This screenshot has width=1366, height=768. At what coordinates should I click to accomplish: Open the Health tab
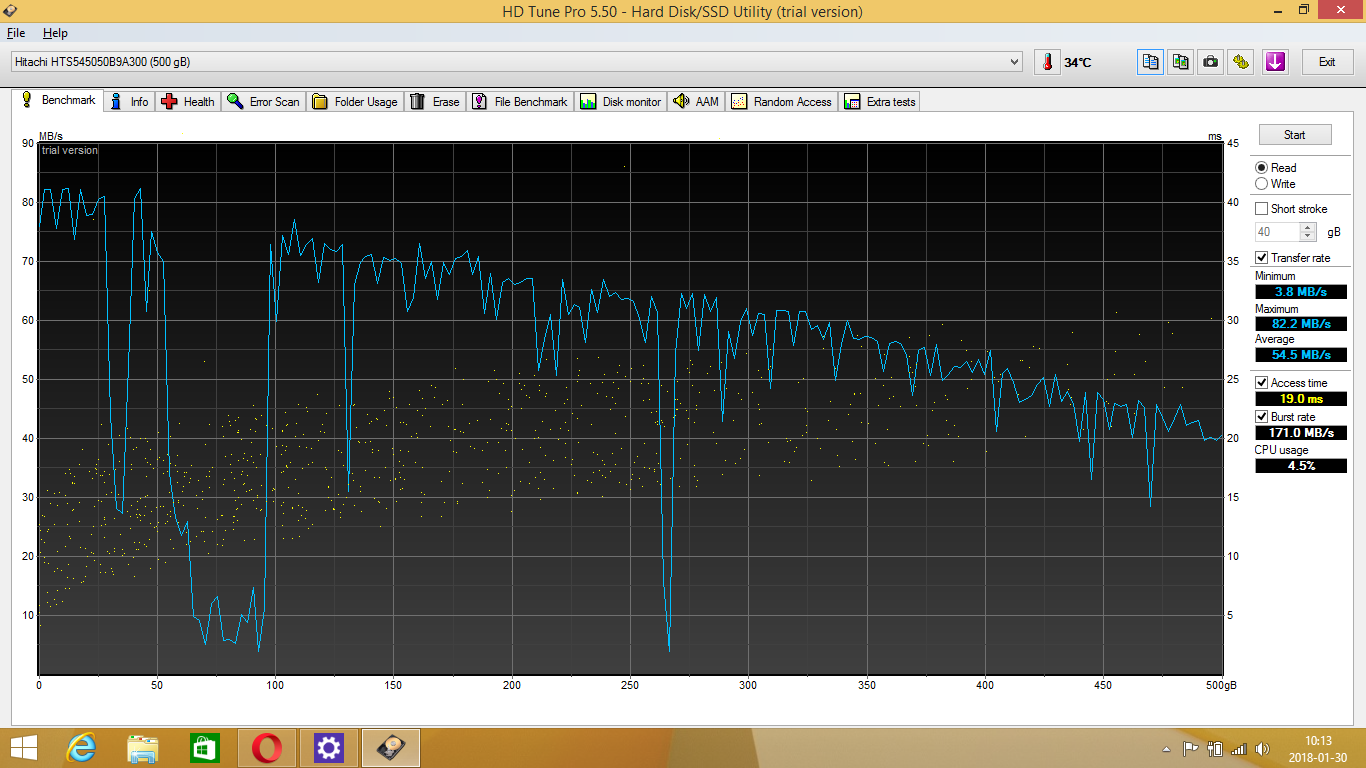(x=188, y=102)
